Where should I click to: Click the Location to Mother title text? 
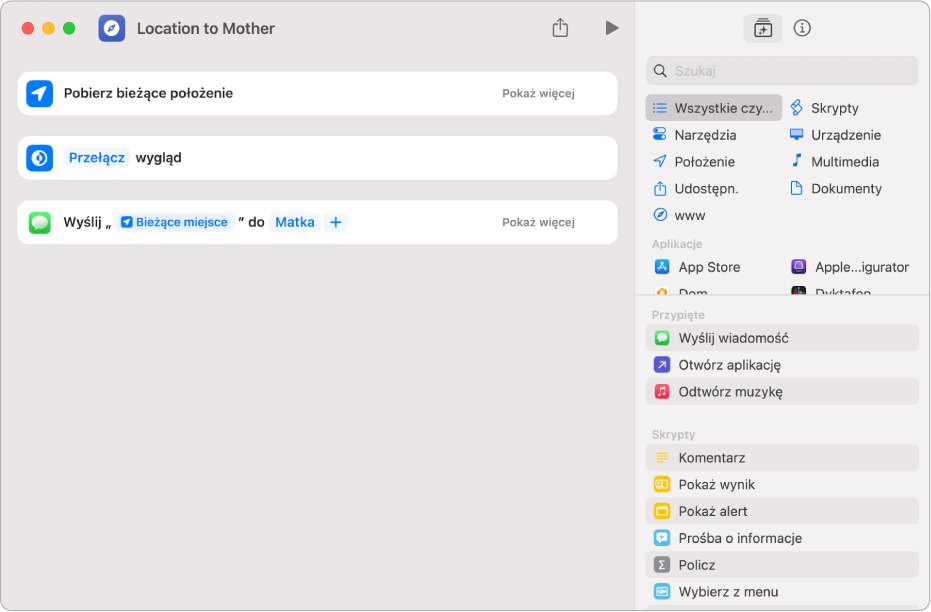pos(205,28)
